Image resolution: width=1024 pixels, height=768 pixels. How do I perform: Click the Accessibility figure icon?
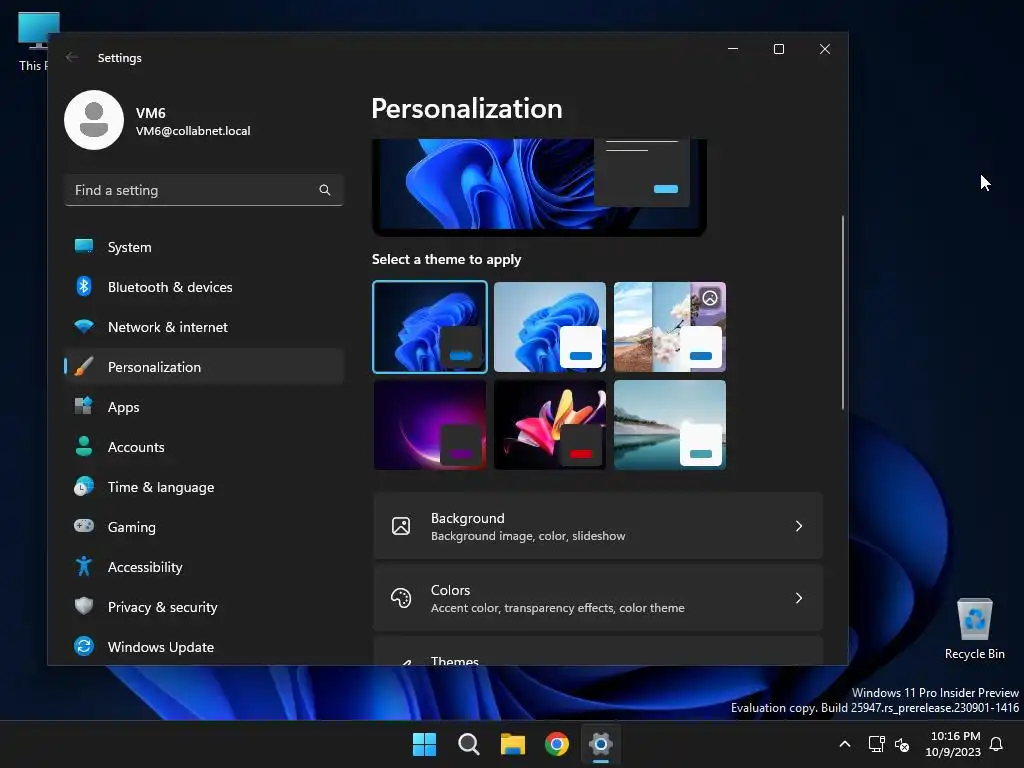tap(84, 566)
